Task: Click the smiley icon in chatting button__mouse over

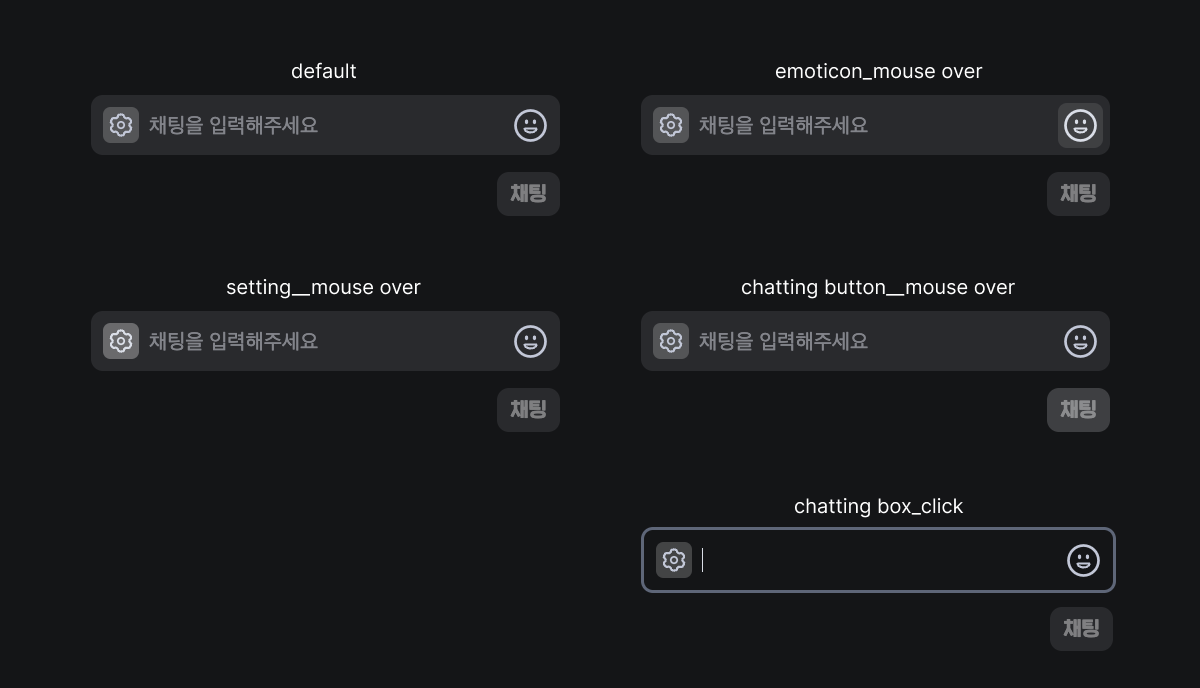Action: pos(1080,341)
